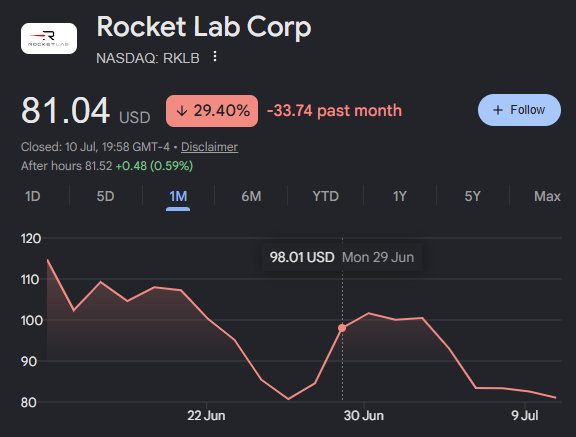Image resolution: width=576 pixels, height=437 pixels.
Task: Click the 81.04 price value
Action: (x=65, y=110)
